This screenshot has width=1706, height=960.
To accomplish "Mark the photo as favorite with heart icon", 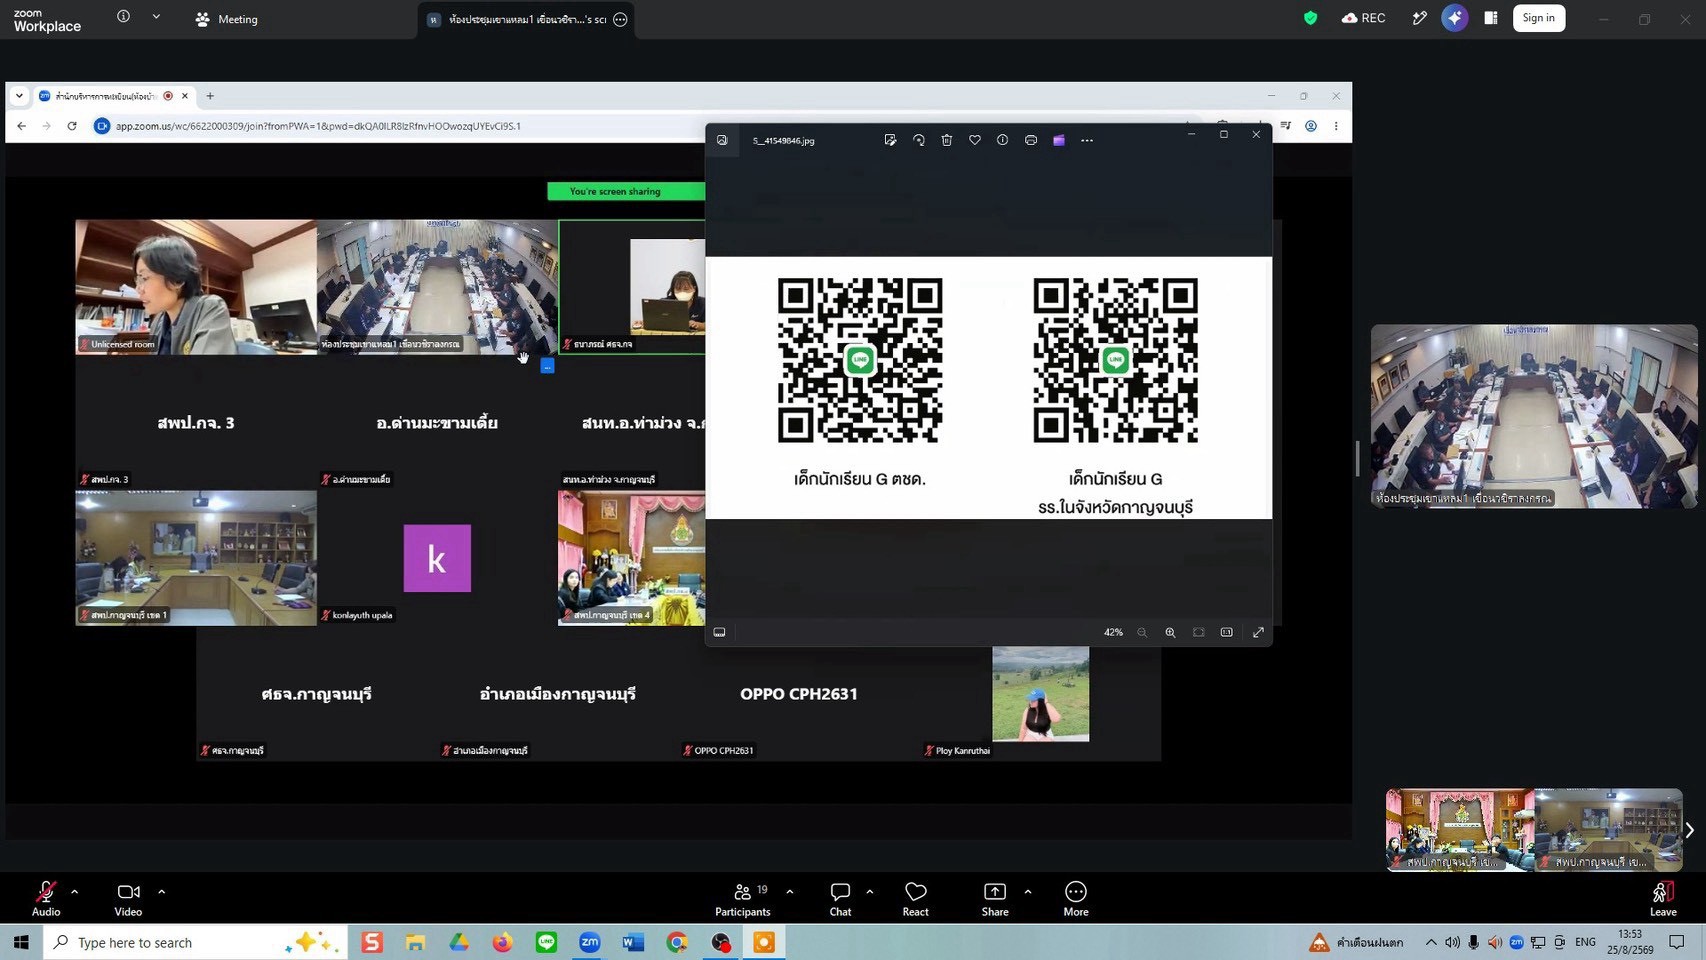I will click(974, 140).
